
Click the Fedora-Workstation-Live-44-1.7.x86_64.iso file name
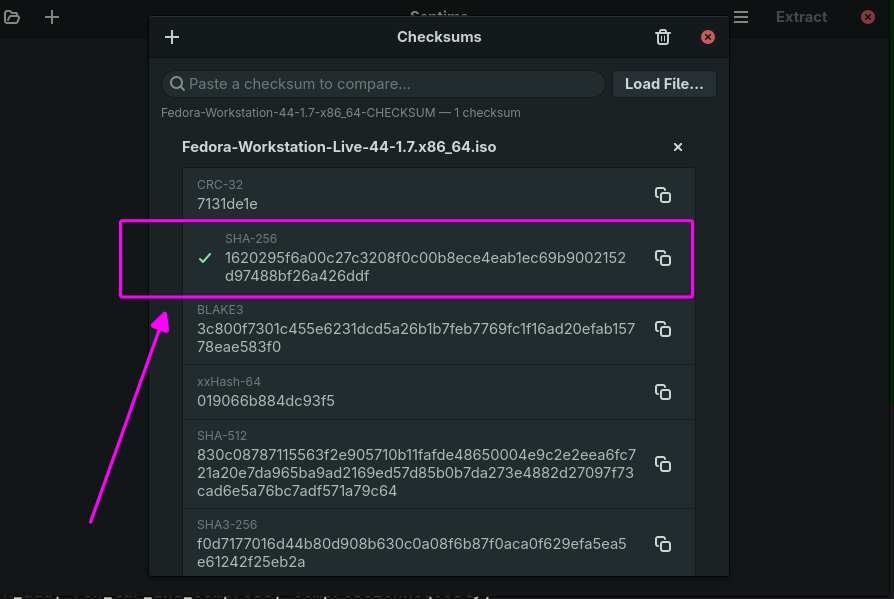[339, 147]
